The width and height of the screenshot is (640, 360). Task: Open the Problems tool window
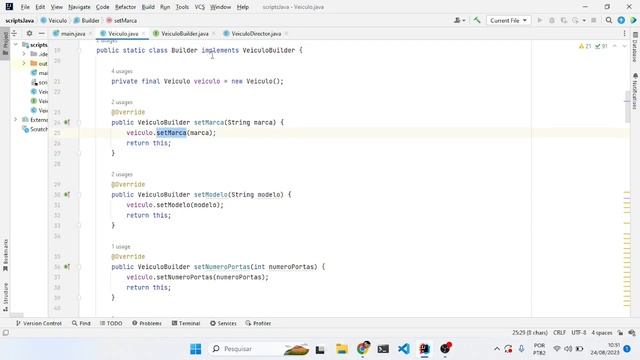click(x=147, y=323)
